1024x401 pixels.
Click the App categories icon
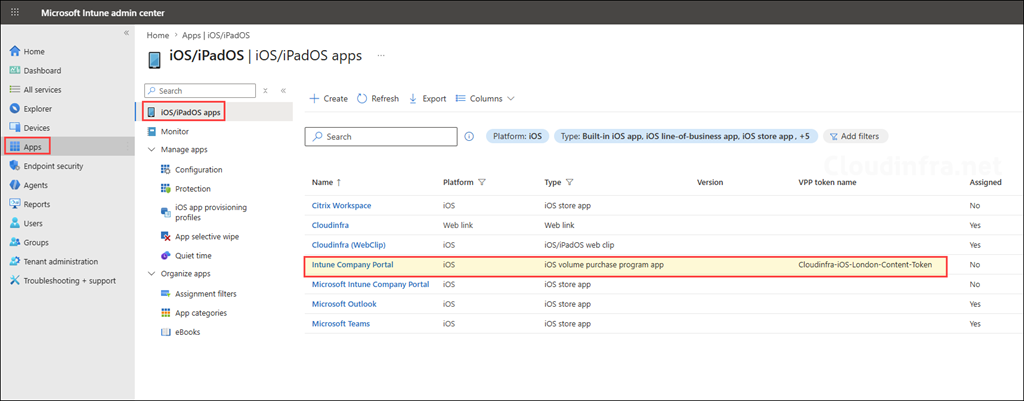pos(165,313)
